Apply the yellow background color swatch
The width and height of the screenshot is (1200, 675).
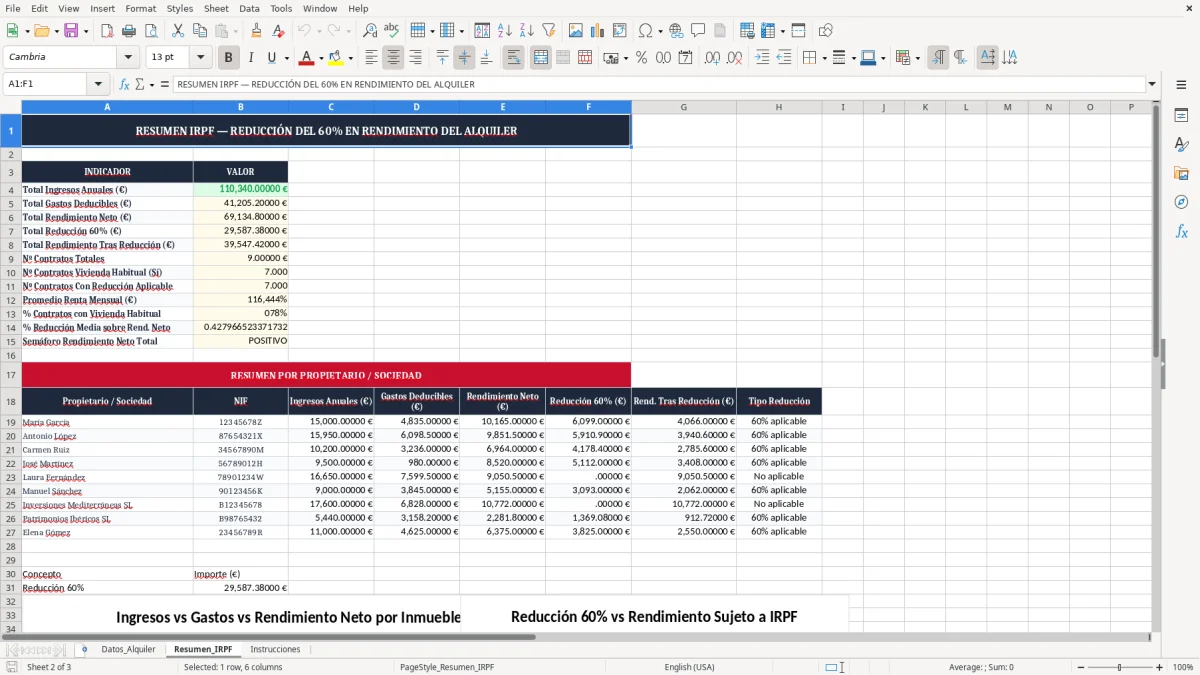coord(336,58)
